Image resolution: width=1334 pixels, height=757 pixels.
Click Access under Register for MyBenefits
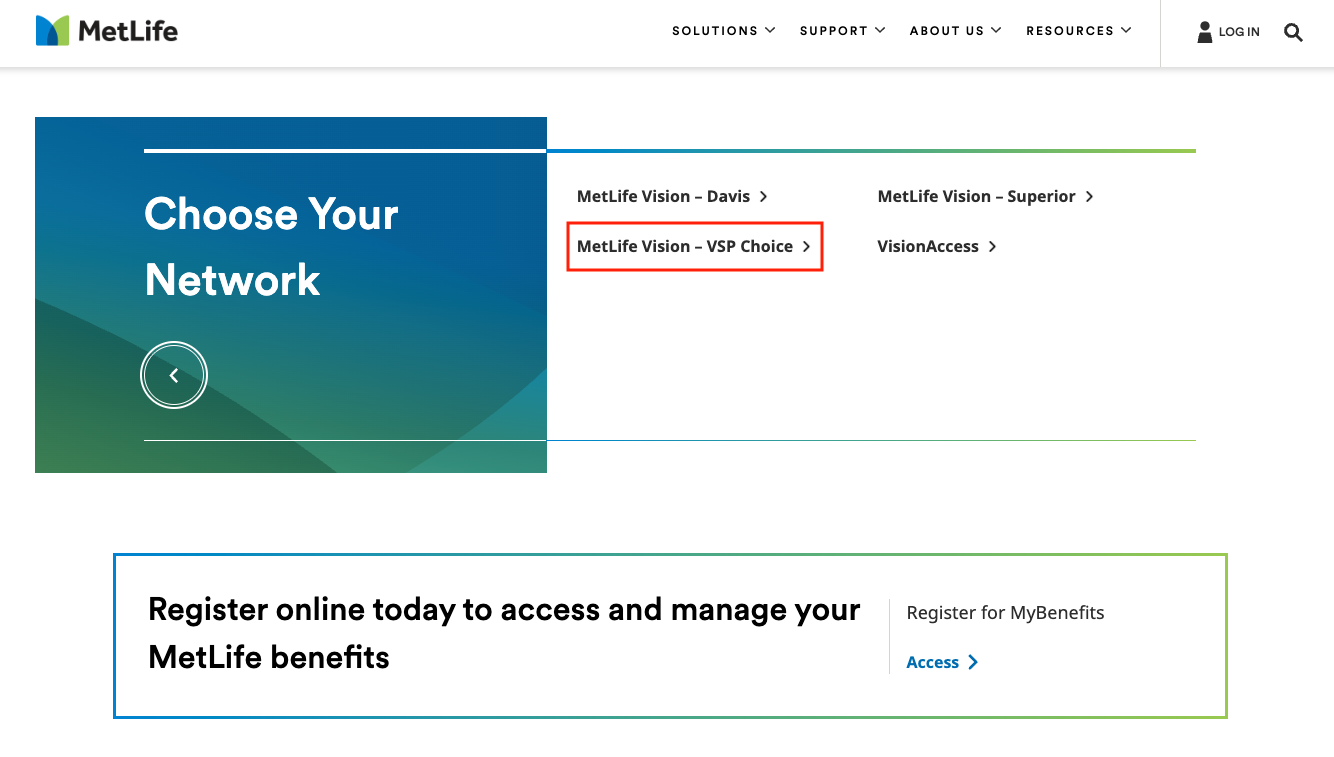tap(932, 662)
